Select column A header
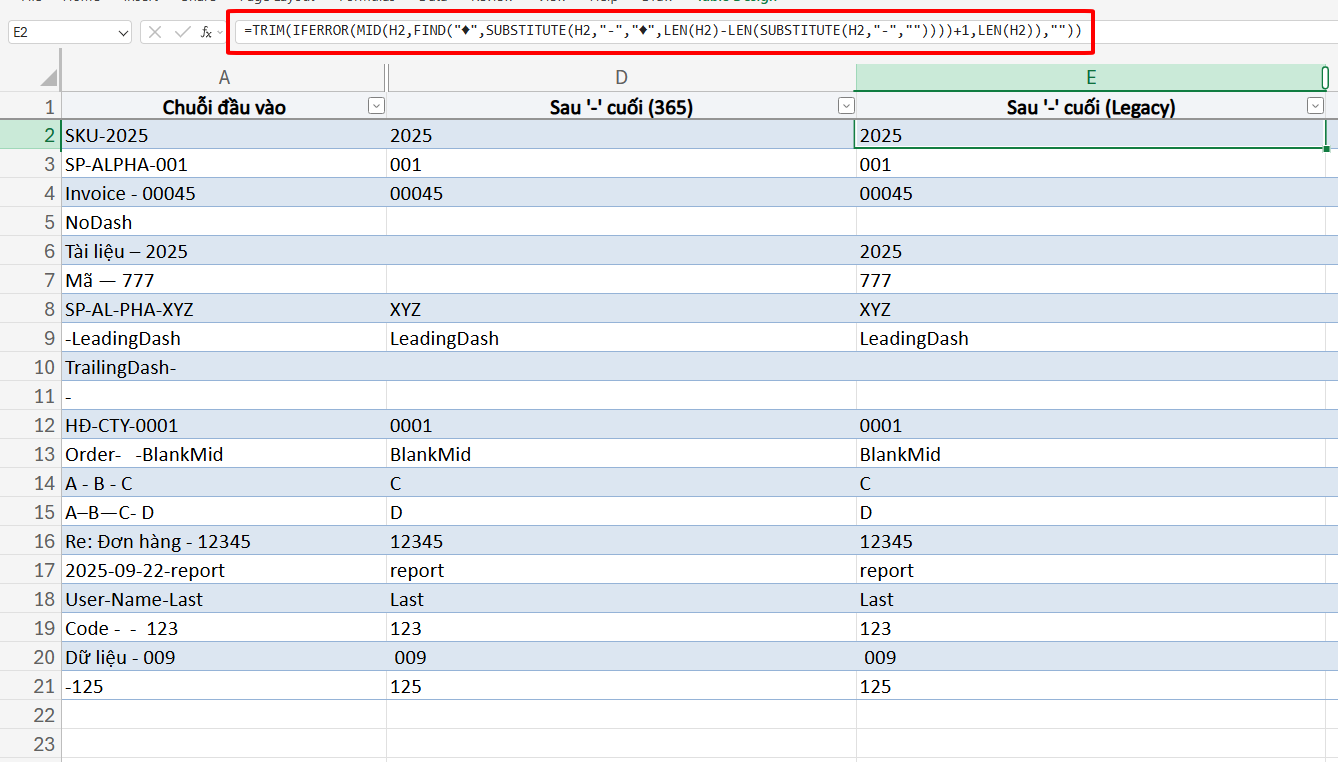1338x762 pixels. 224,78
